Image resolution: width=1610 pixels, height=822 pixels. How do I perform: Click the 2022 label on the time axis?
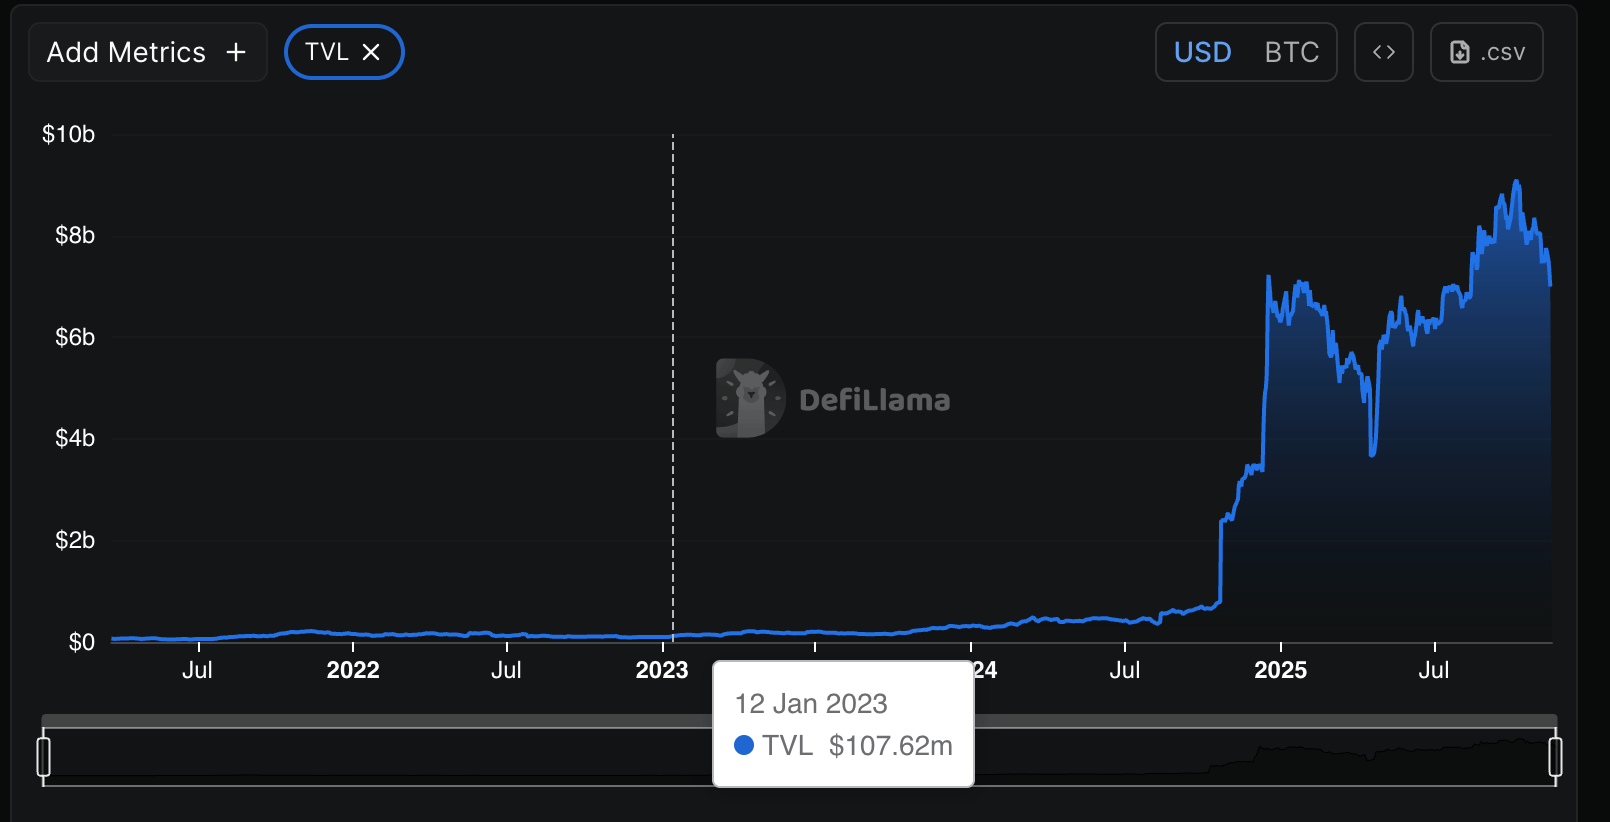pyautogui.click(x=353, y=670)
